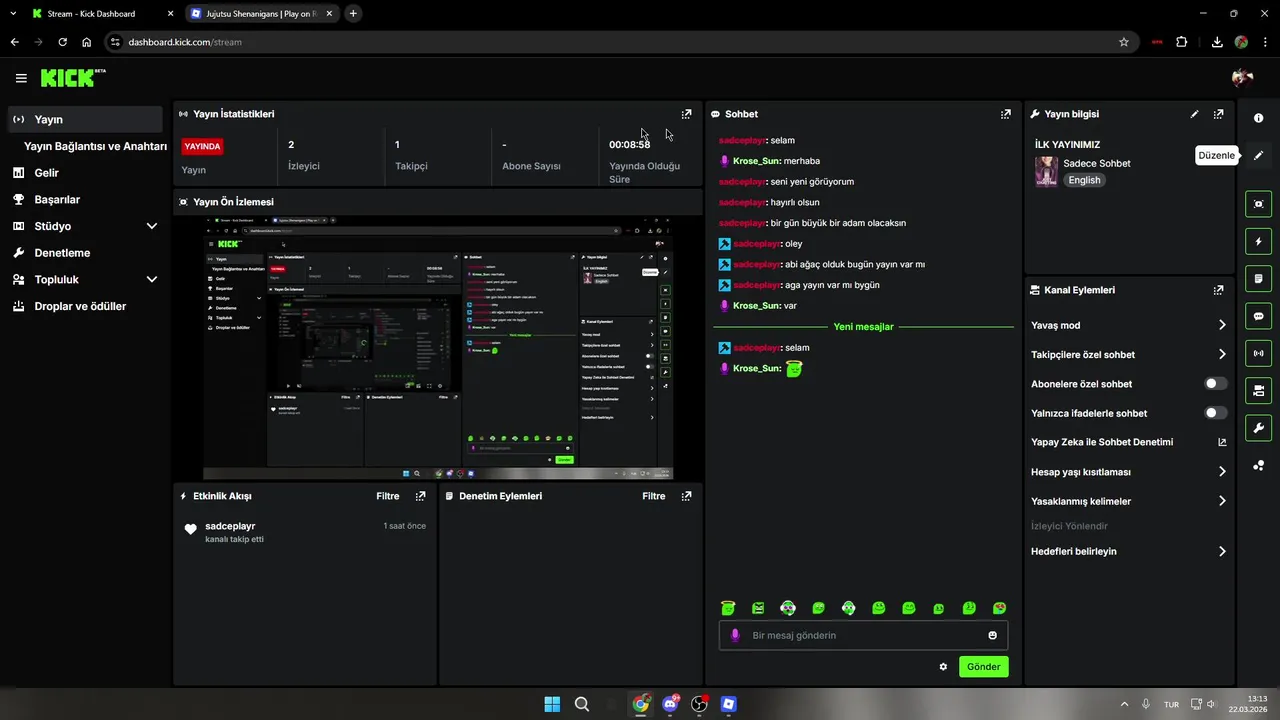Screen dimensions: 1280x720
Task: Pop out the Etkinlik Akışı panel
Action: point(420,496)
